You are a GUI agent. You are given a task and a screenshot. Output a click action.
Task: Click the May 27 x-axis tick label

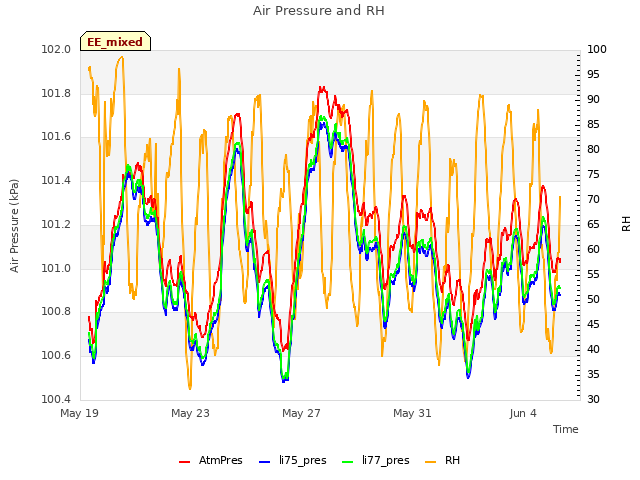[x=301, y=413]
